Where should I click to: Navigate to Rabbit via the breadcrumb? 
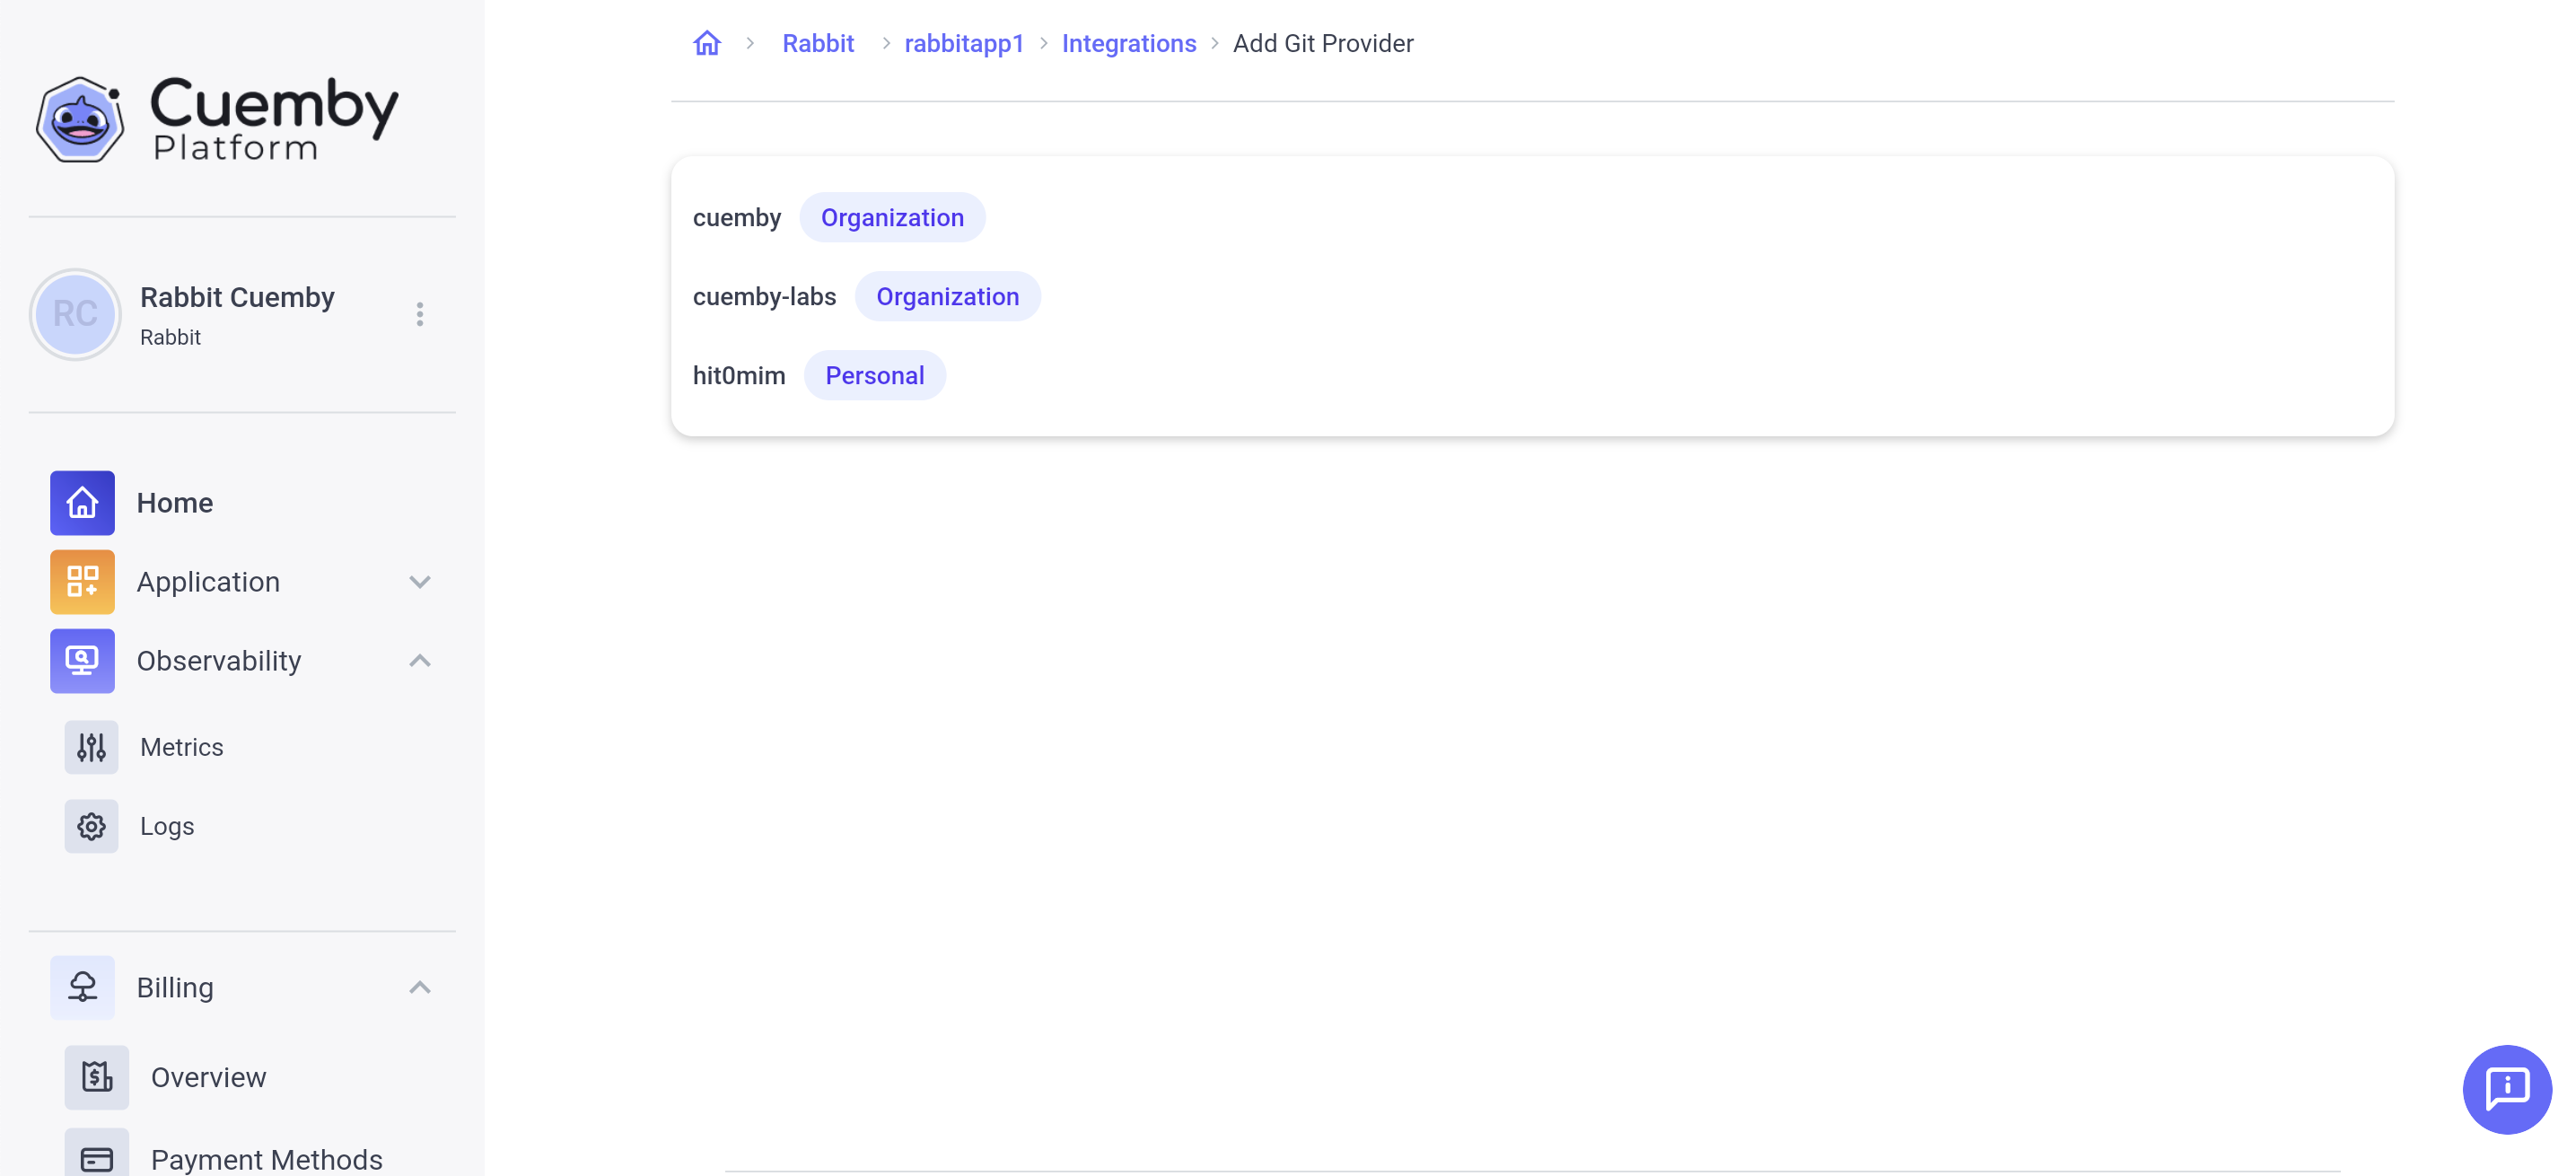818,43
